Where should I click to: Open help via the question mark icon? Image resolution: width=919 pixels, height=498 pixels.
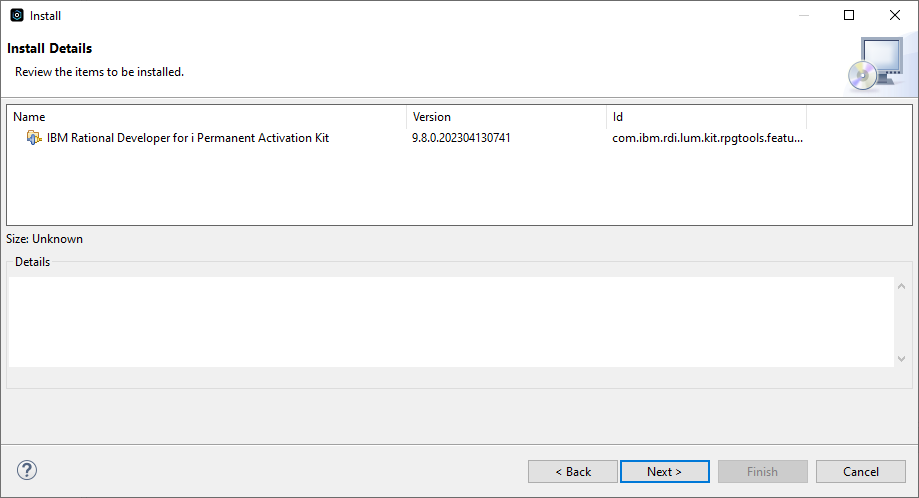27,470
